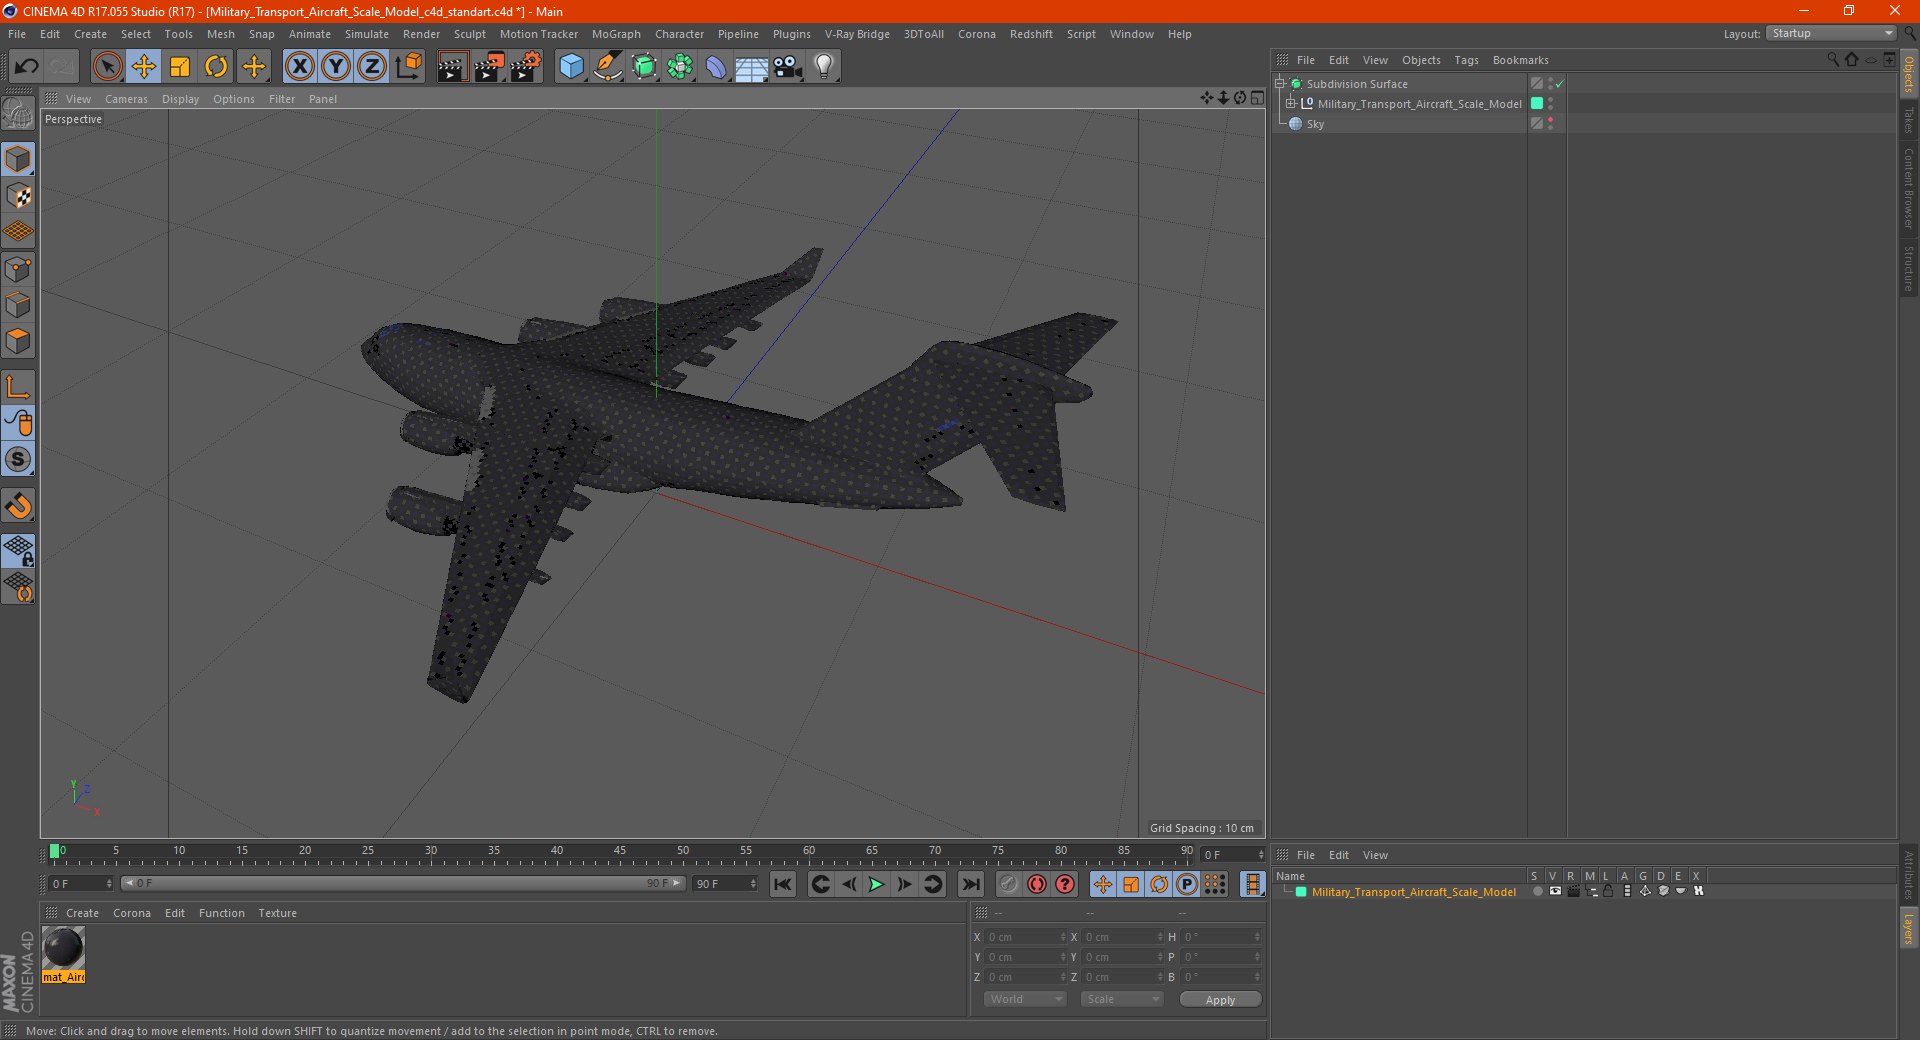Toggle Viewport Solo S button

[x=18, y=459]
